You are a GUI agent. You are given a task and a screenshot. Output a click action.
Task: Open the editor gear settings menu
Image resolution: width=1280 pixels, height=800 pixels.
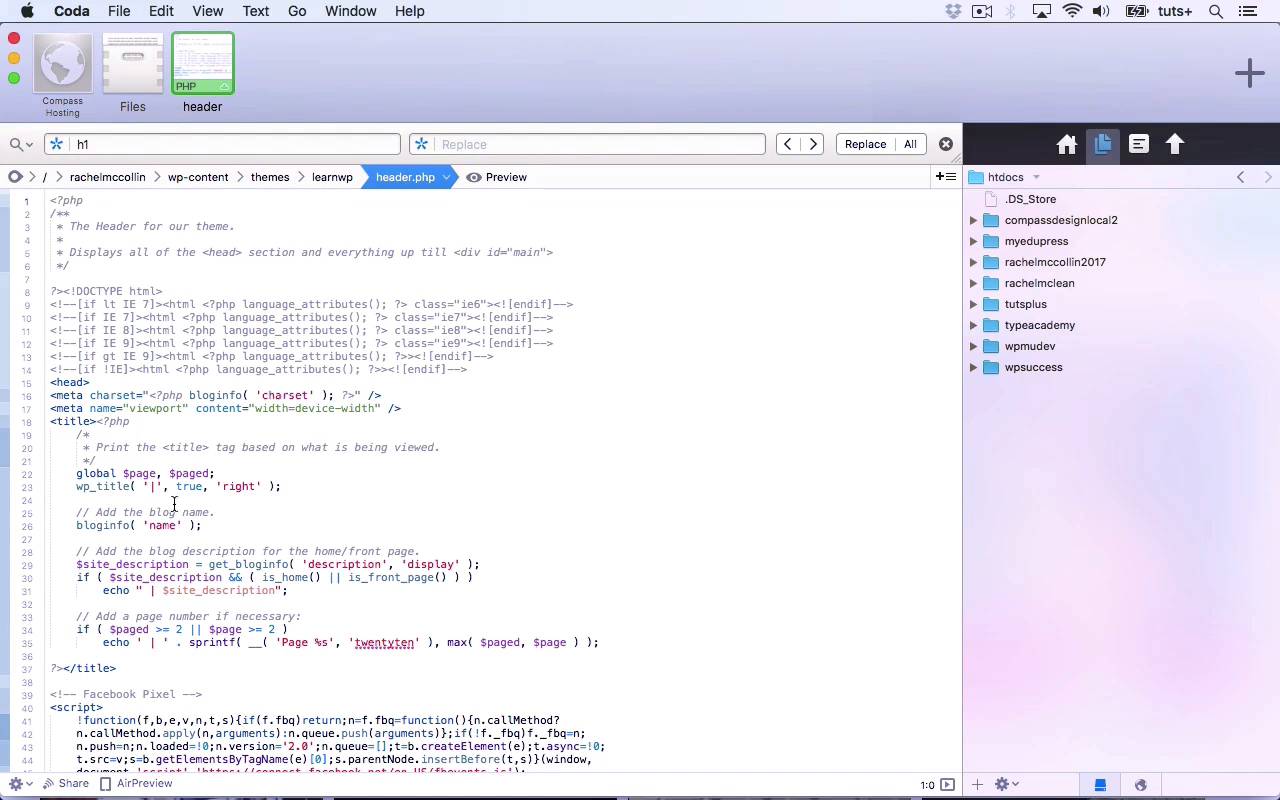pyautogui.click(x=19, y=784)
